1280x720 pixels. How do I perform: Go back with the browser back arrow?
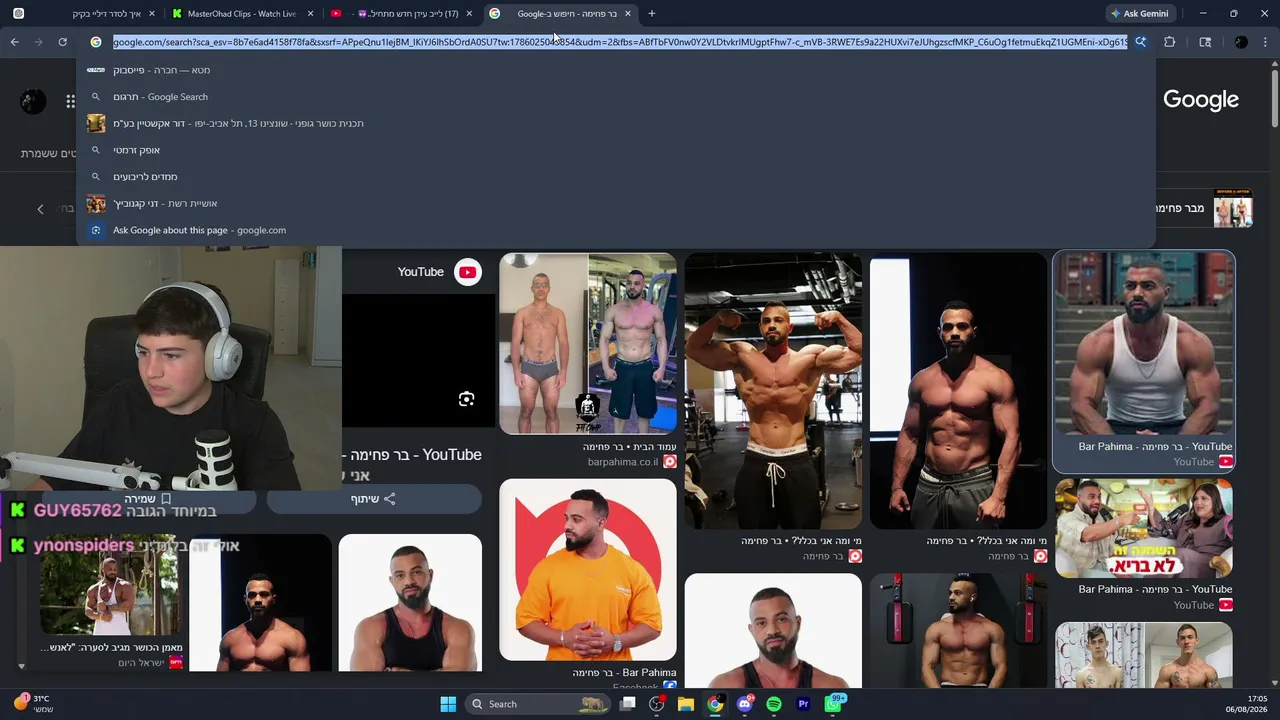pyautogui.click(x=15, y=42)
